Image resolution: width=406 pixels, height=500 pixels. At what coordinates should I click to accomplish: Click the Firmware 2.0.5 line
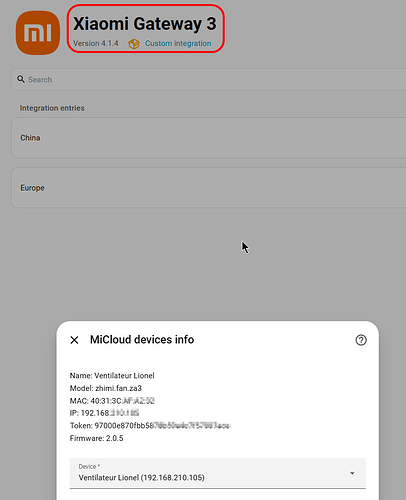pos(96,438)
